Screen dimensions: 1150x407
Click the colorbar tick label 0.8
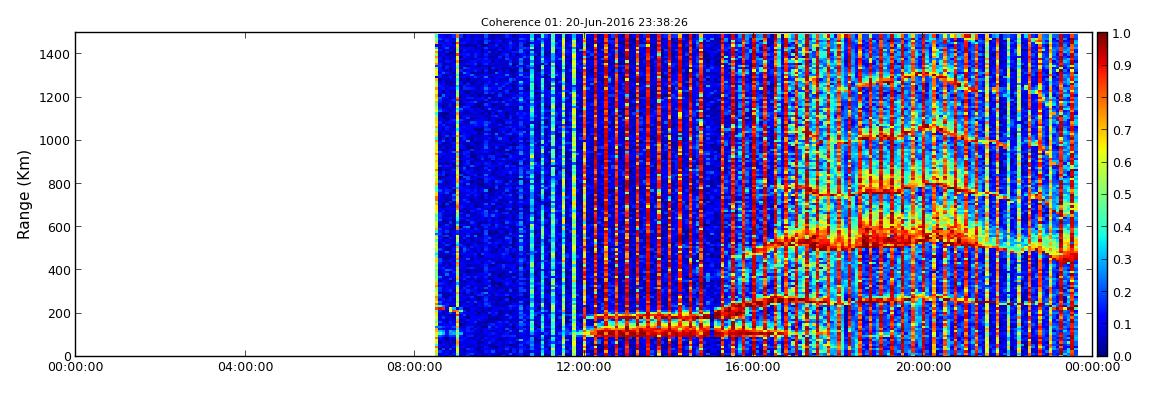tap(1121, 98)
